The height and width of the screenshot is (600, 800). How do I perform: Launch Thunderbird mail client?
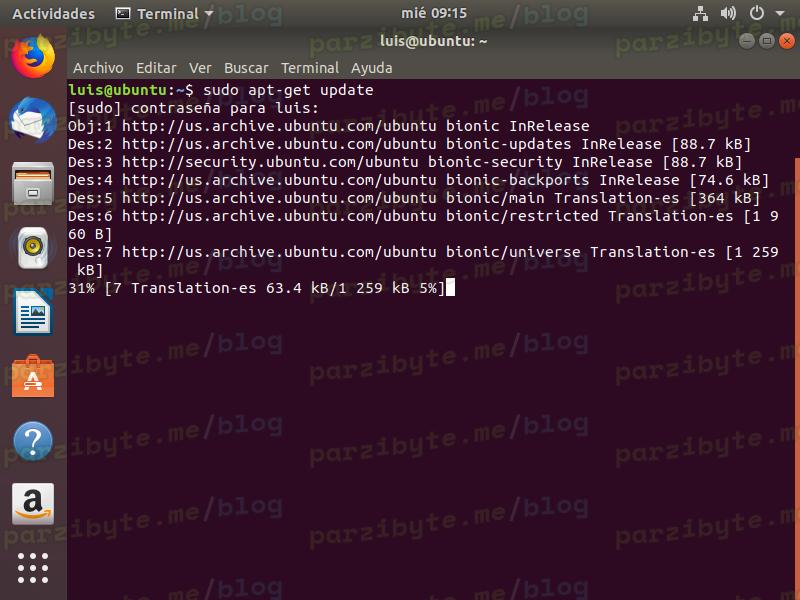[33, 120]
